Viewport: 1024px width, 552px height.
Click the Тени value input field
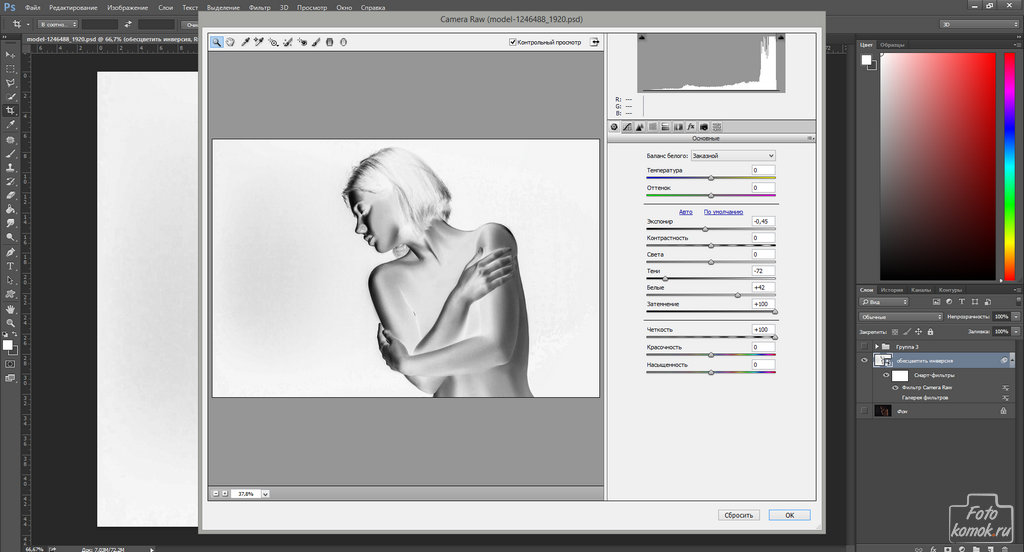762,271
